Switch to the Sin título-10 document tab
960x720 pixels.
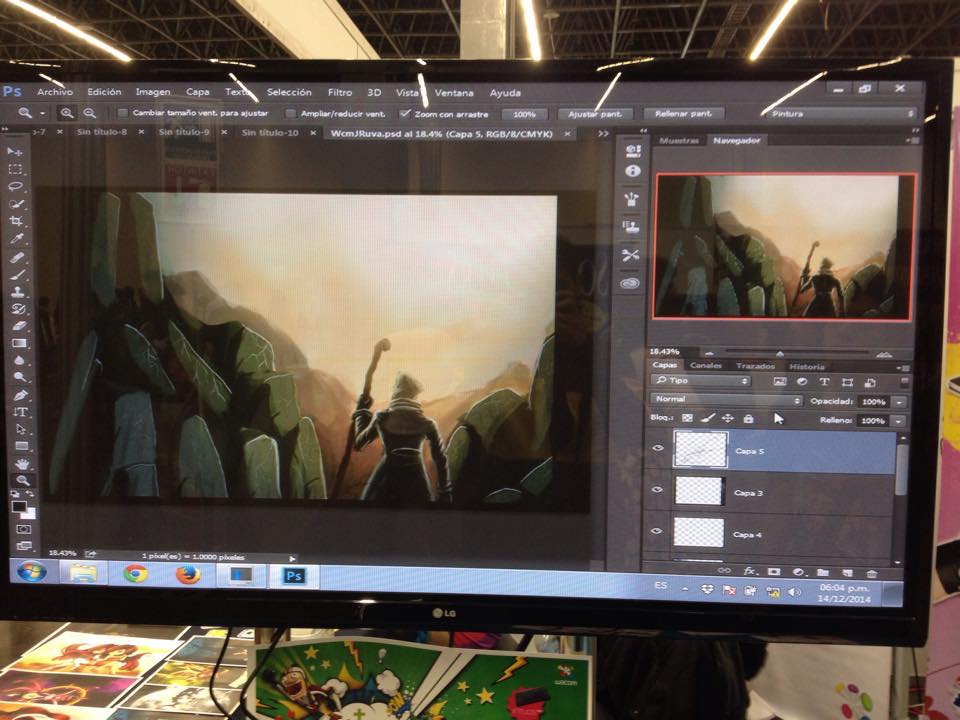(270, 132)
